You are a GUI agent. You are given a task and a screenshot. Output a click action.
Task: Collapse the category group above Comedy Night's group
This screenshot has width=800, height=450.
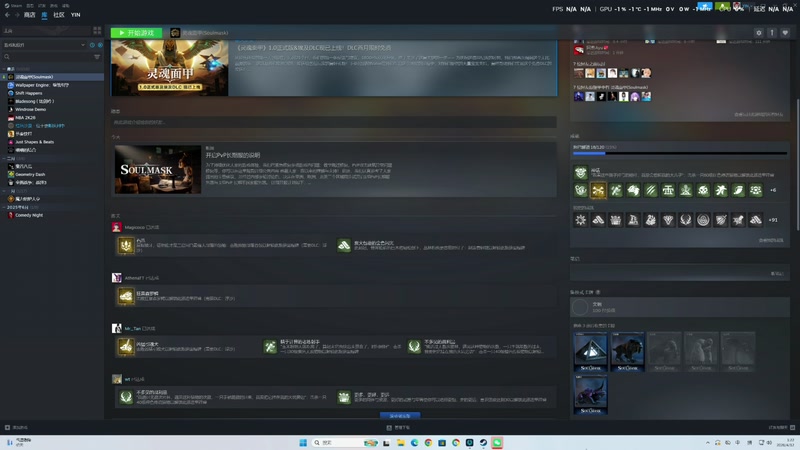coord(4,191)
